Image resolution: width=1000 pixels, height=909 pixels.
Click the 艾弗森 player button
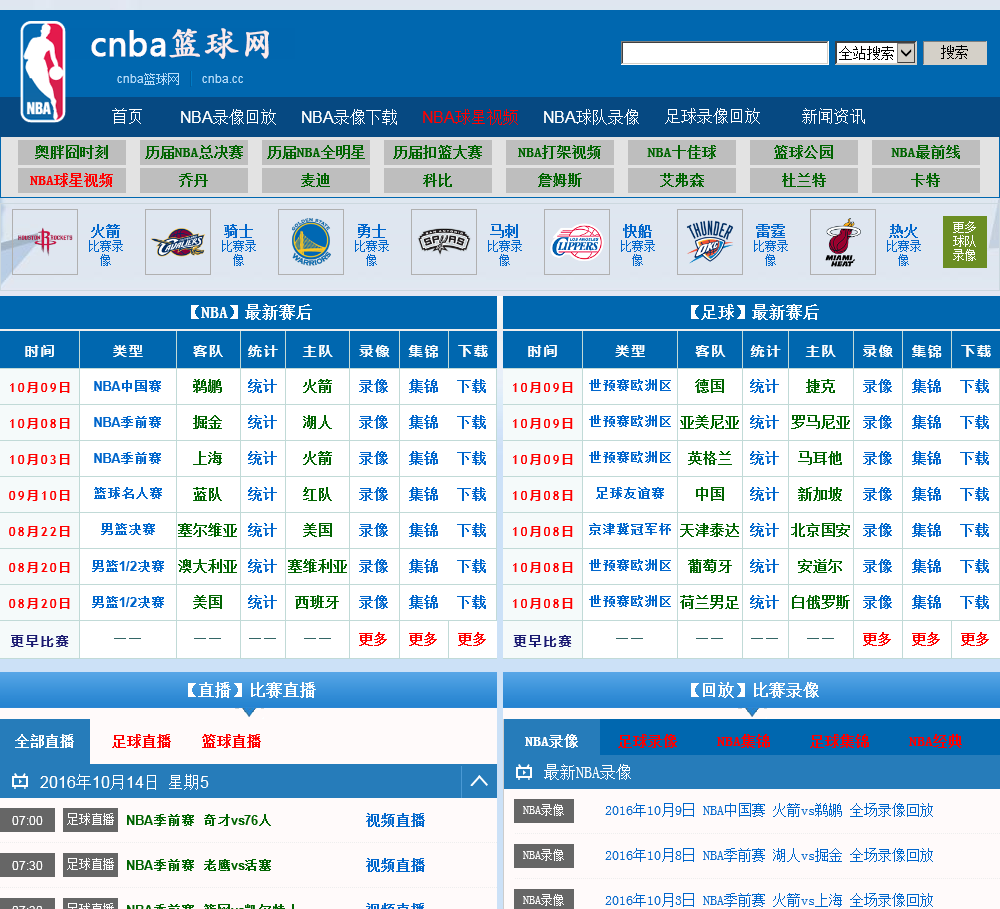click(682, 181)
